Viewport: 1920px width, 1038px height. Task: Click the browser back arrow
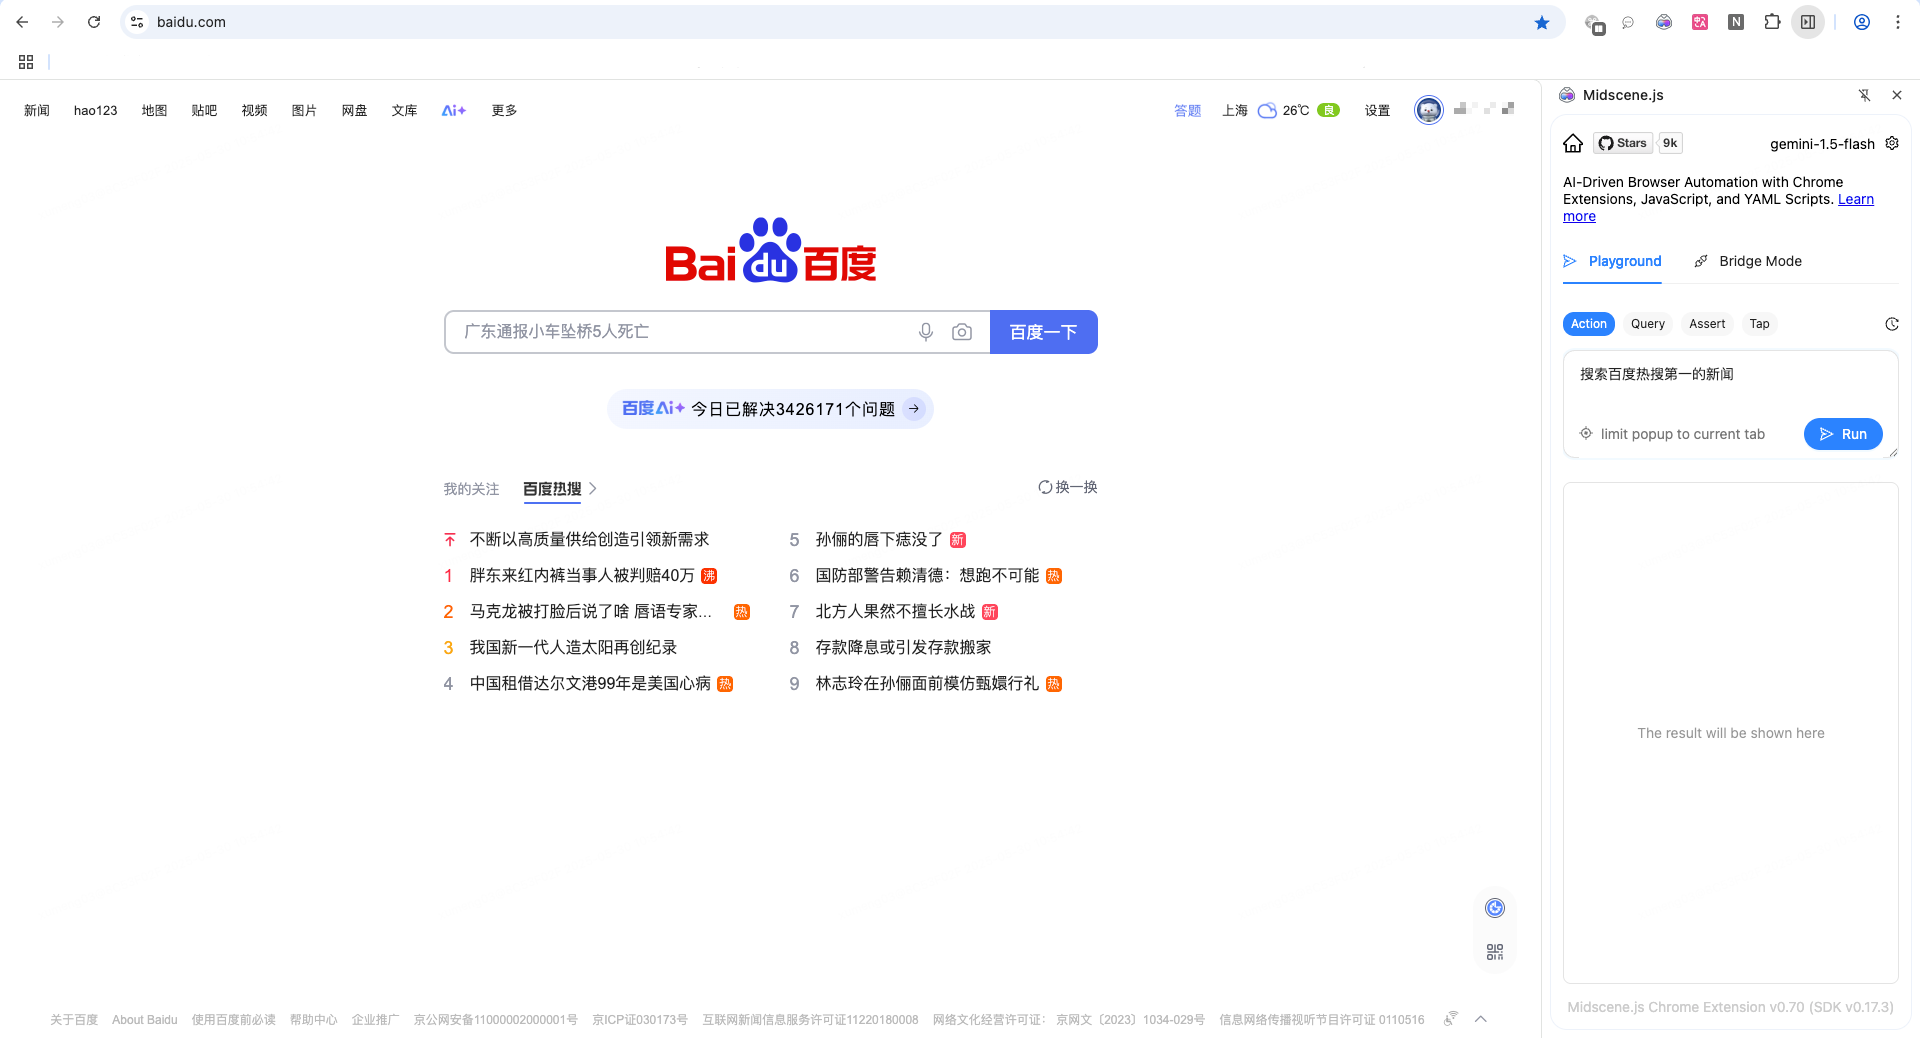[x=22, y=22]
